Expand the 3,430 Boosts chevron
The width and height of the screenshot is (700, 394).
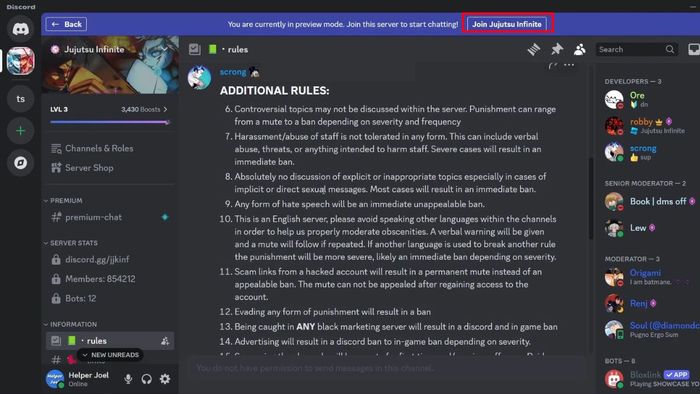click(x=165, y=109)
